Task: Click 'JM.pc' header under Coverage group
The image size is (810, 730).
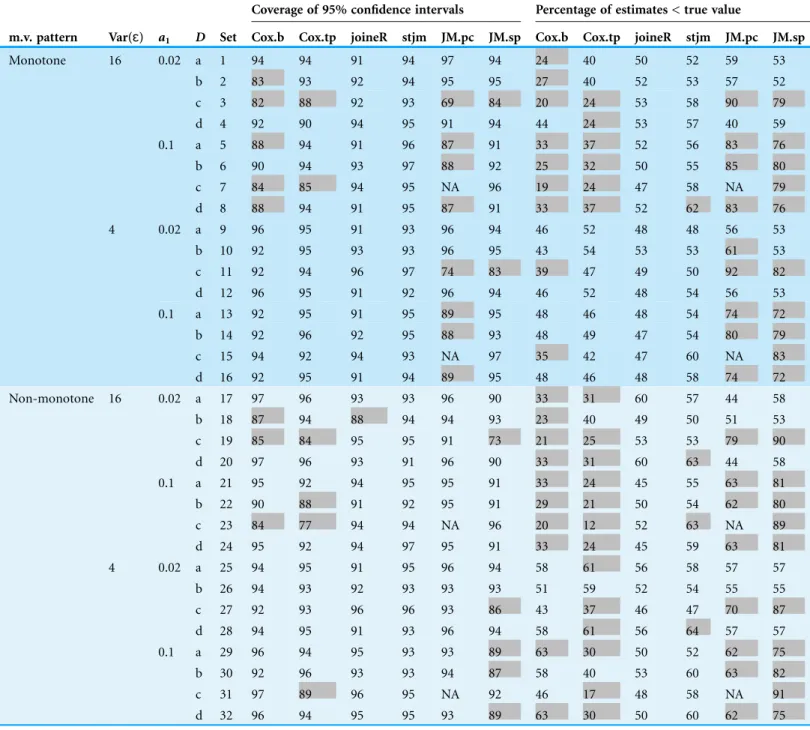Action: (x=457, y=38)
